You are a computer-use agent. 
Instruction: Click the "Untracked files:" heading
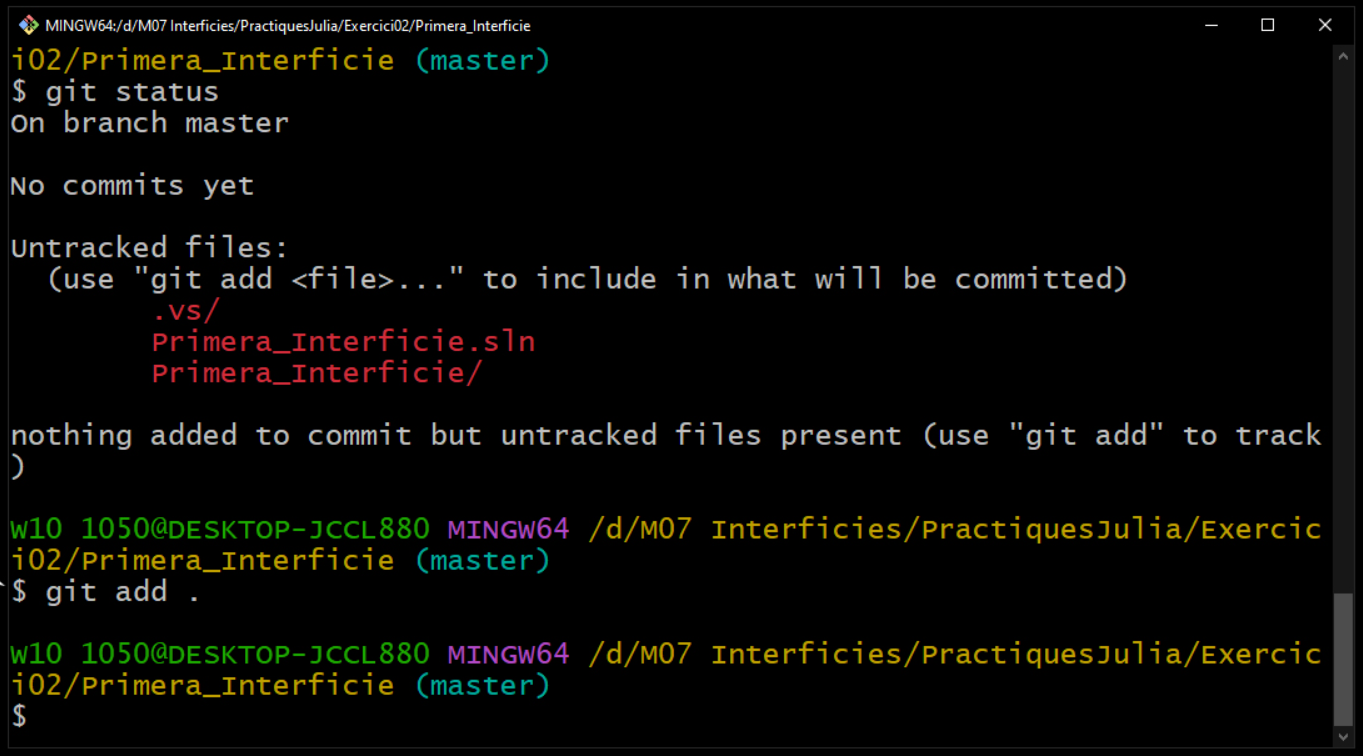pos(150,248)
